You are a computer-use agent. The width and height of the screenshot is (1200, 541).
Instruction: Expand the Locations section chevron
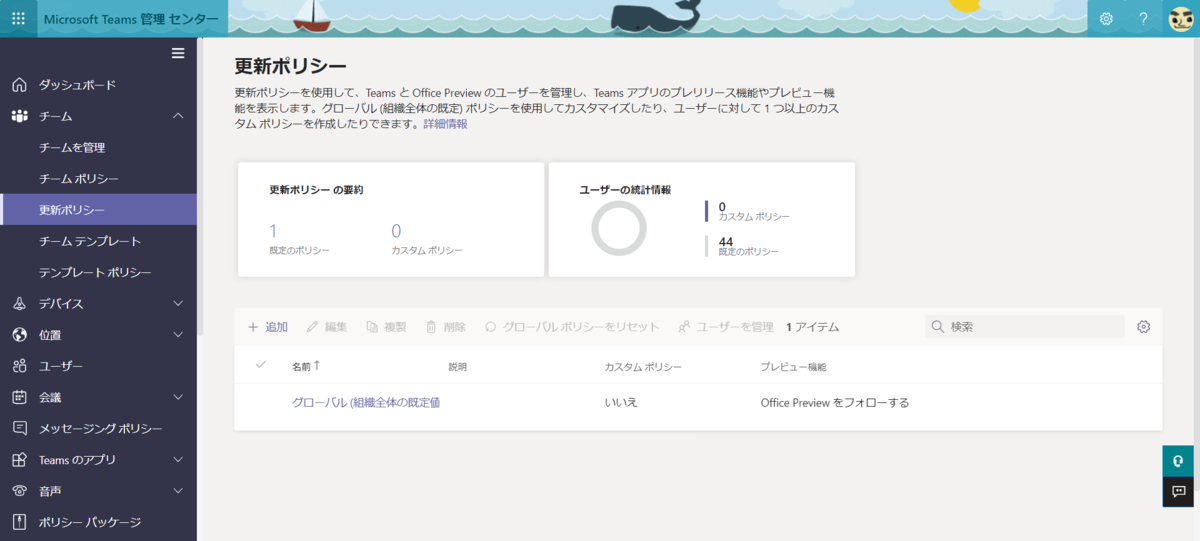[x=178, y=335]
